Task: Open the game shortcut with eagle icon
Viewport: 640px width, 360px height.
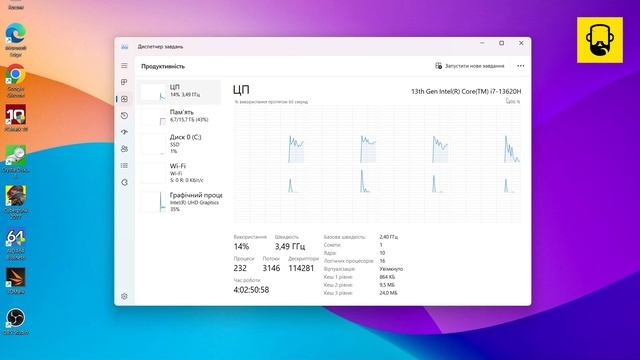Action: pyautogui.click(x=16, y=202)
